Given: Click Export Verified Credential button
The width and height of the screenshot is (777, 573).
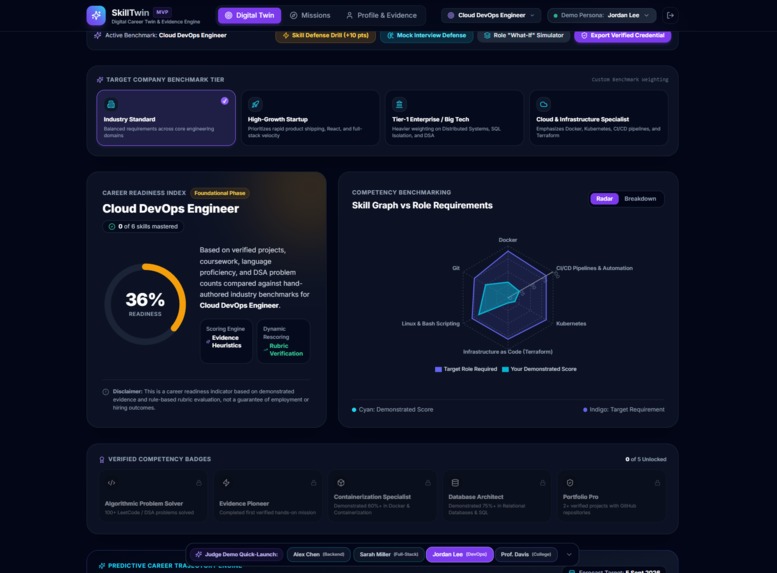Looking at the screenshot, I should (622, 35).
